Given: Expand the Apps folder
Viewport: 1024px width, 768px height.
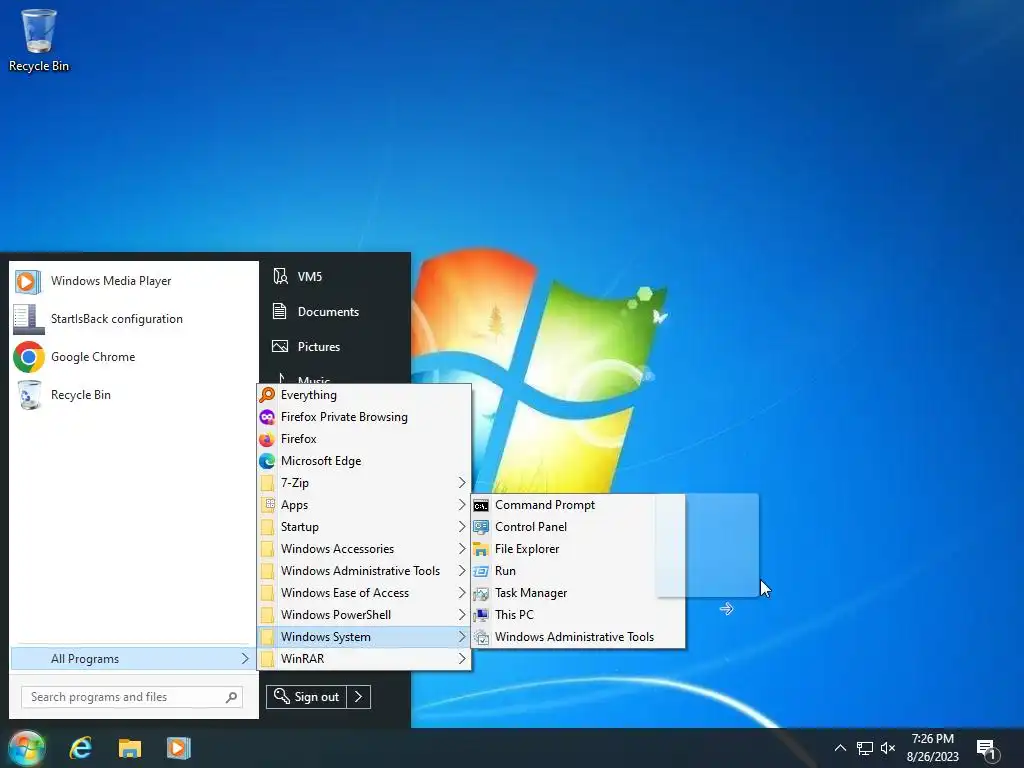Looking at the screenshot, I should [364, 505].
